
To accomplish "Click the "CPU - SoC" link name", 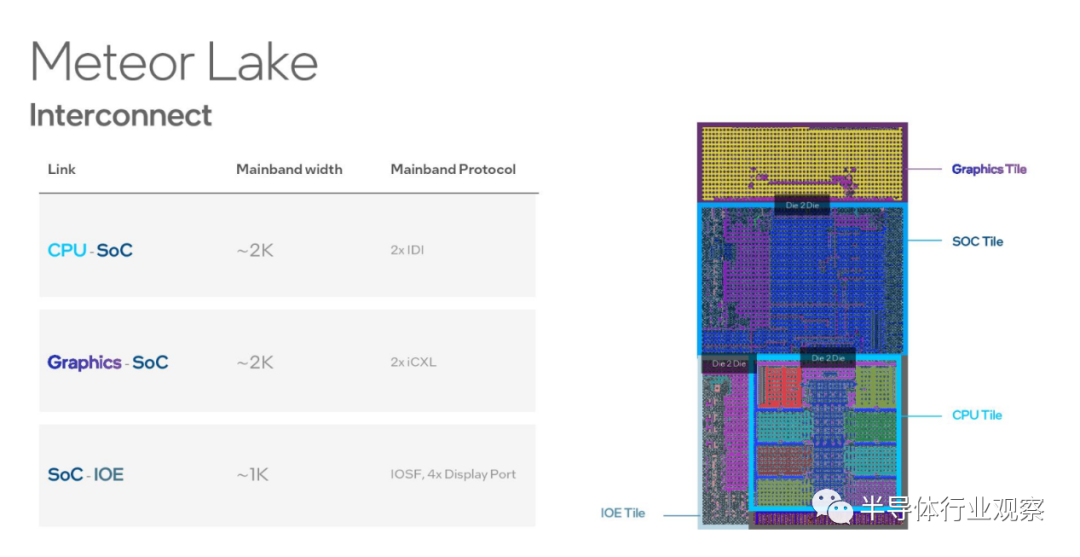I will coord(90,250).
